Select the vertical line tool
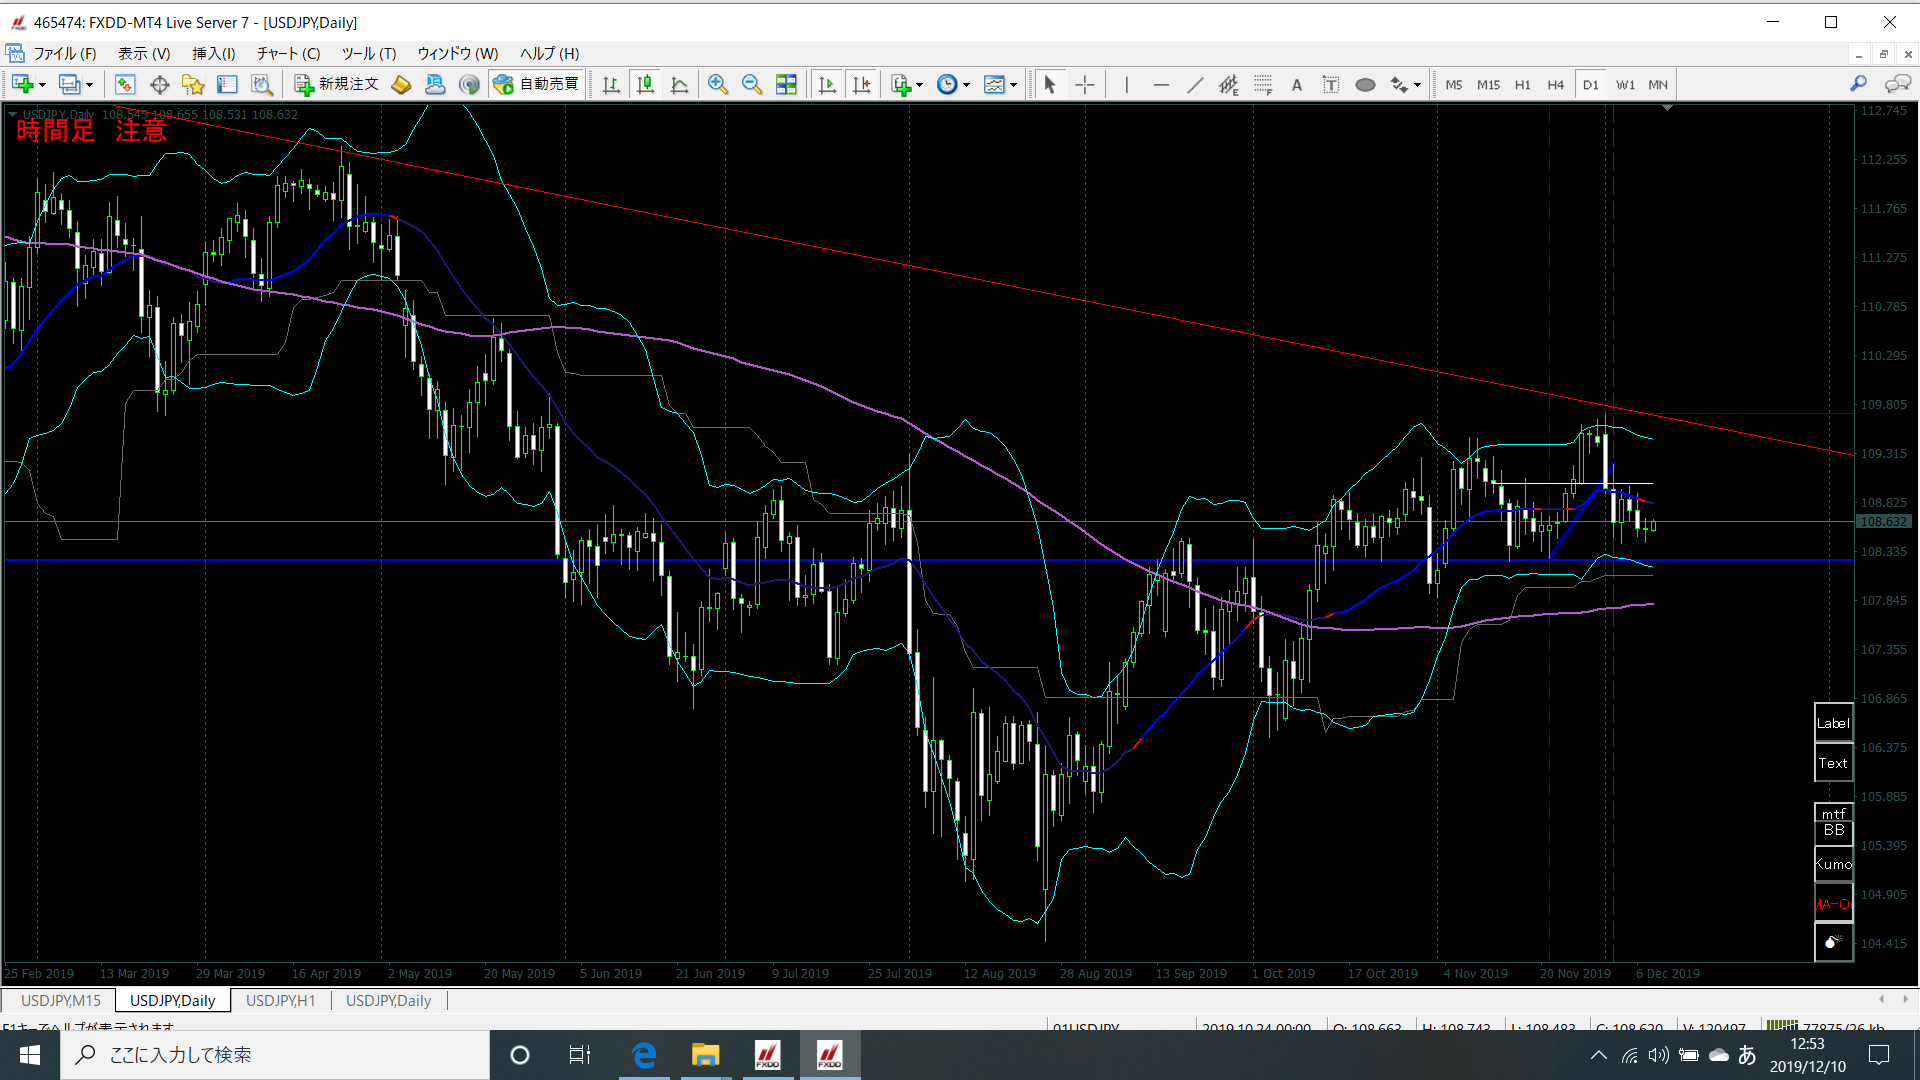Image resolution: width=1920 pixels, height=1080 pixels. (1126, 85)
